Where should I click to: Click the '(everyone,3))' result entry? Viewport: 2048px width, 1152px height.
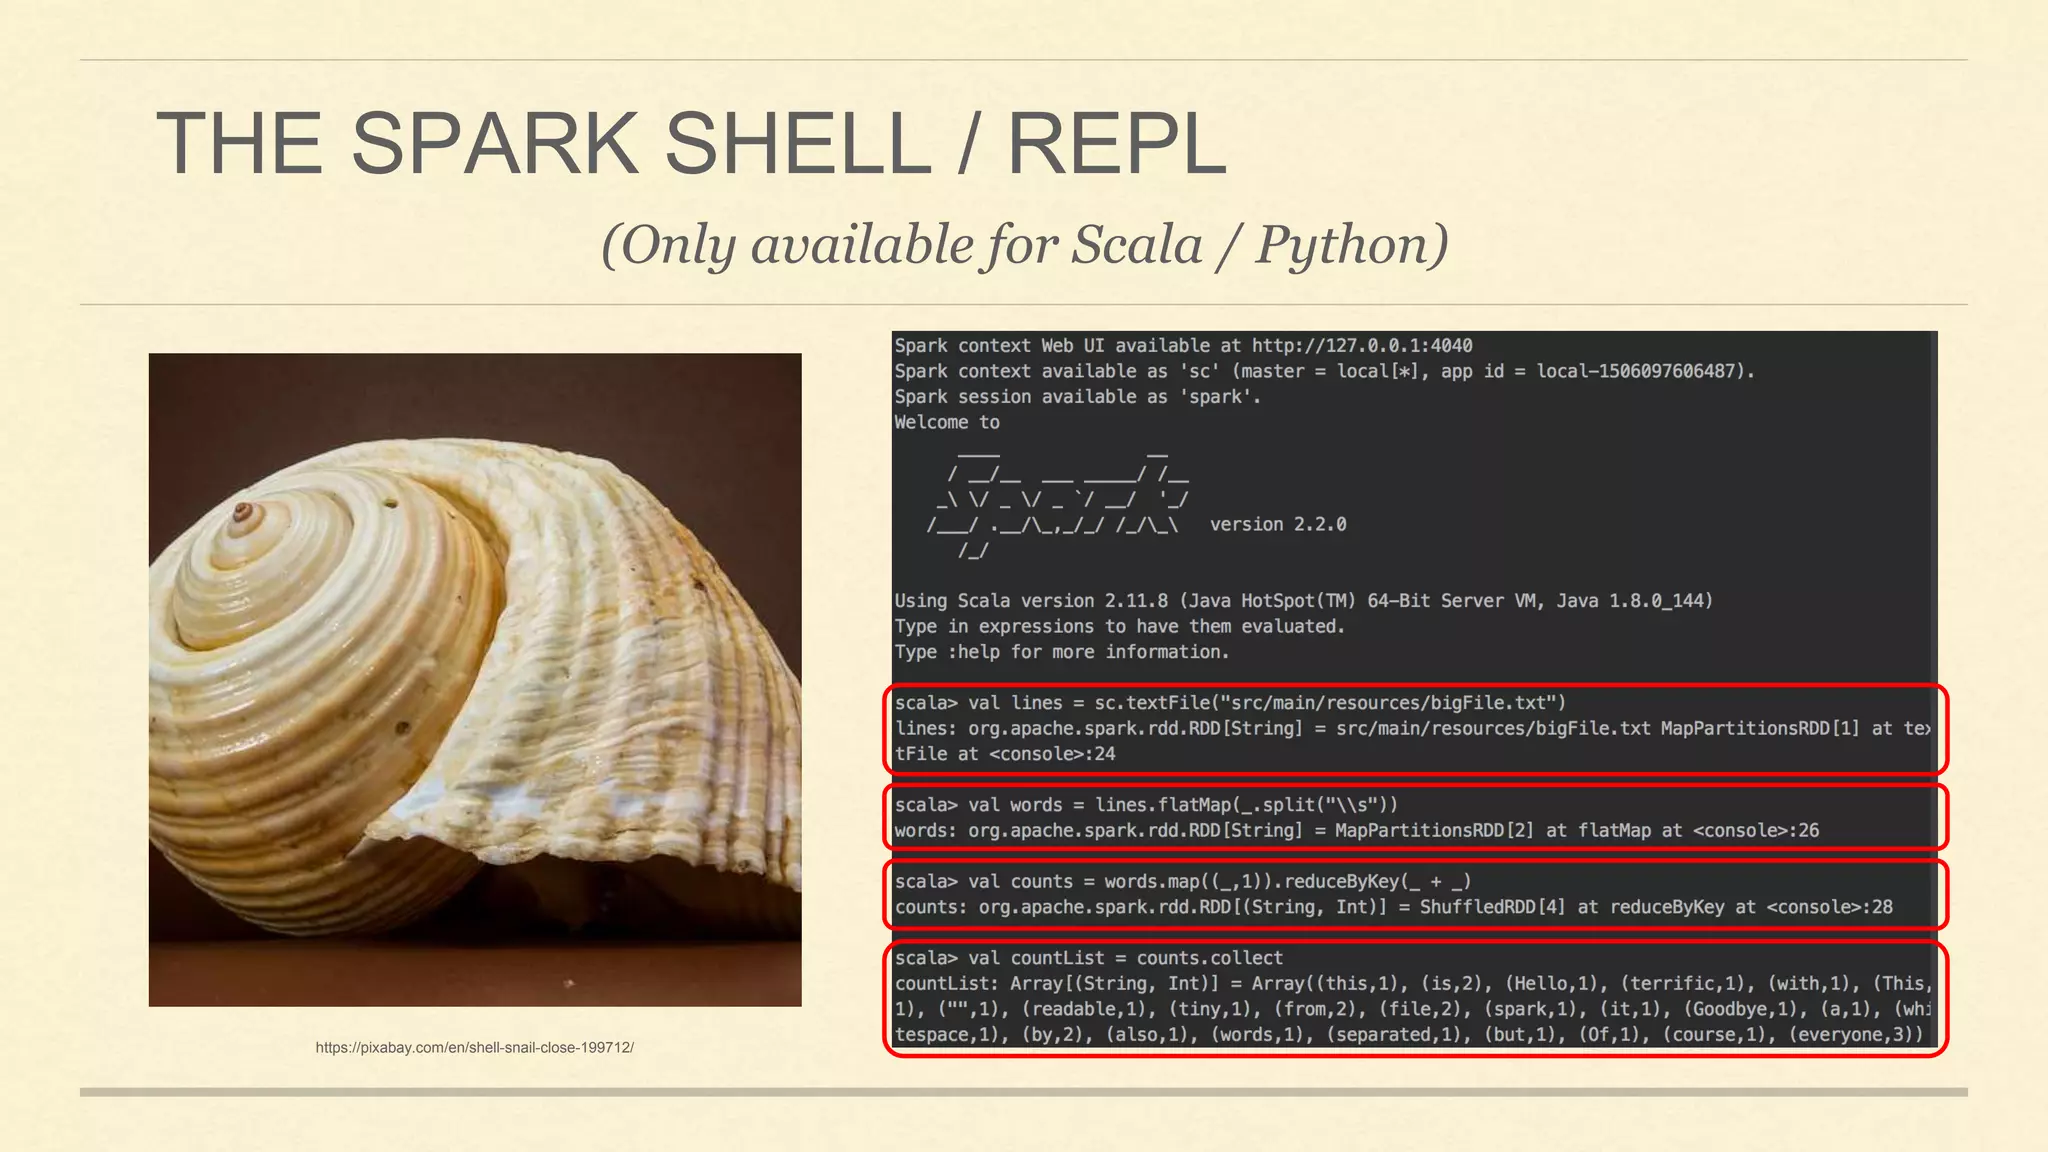point(1856,1034)
